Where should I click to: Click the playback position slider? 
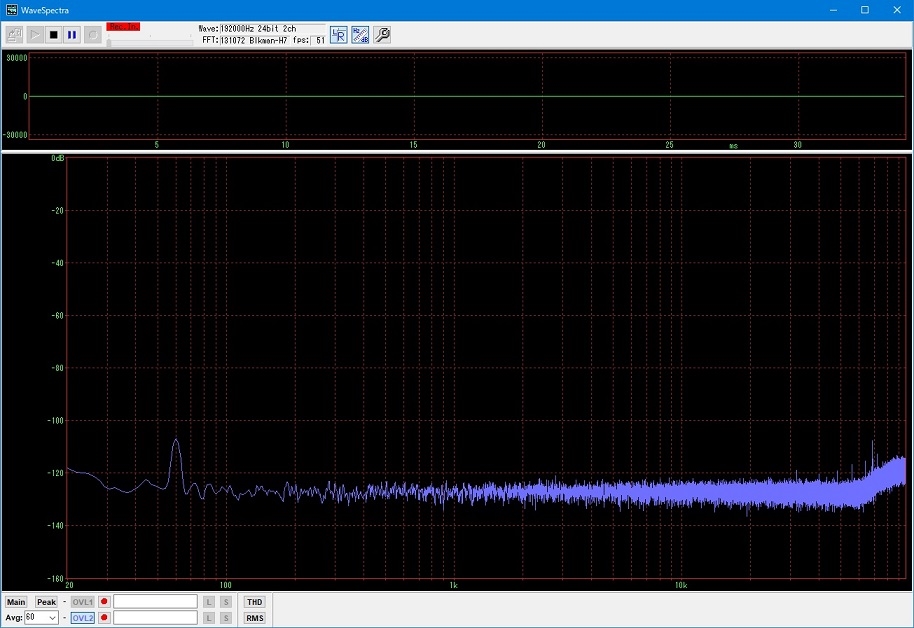coord(150,41)
